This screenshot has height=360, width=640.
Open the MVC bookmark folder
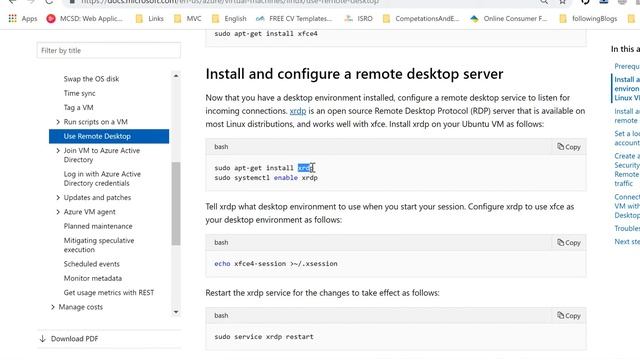[x=188, y=18]
